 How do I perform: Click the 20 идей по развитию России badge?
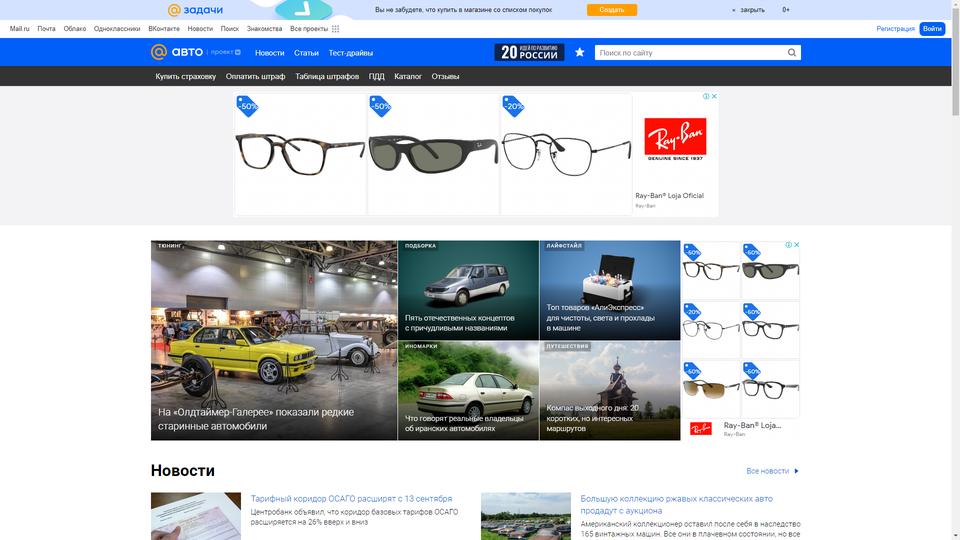[529, 52]
